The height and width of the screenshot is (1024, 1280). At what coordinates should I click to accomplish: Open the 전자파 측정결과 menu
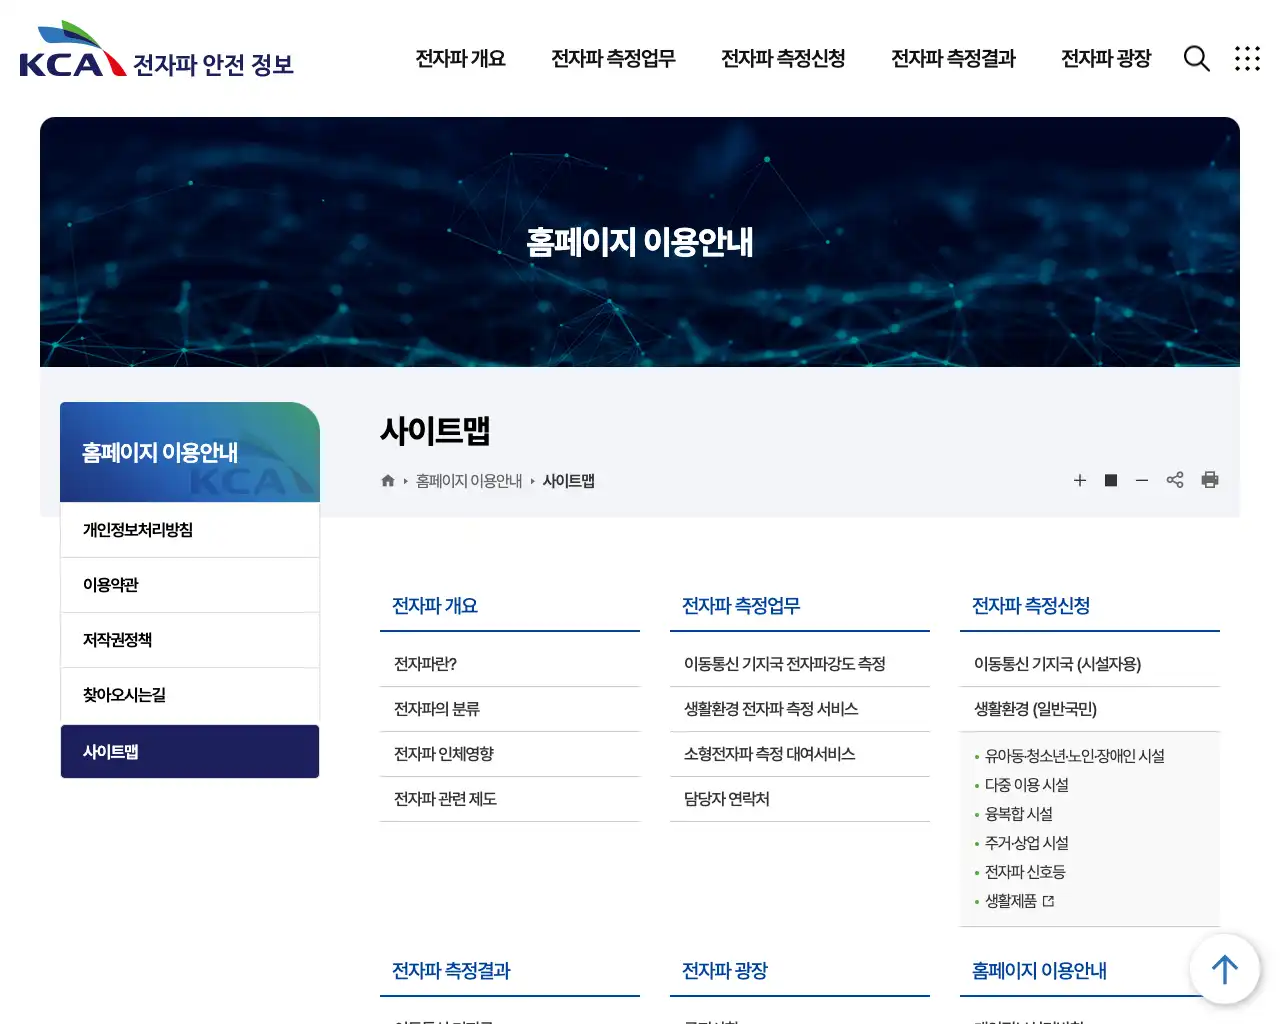click(952, 59)
